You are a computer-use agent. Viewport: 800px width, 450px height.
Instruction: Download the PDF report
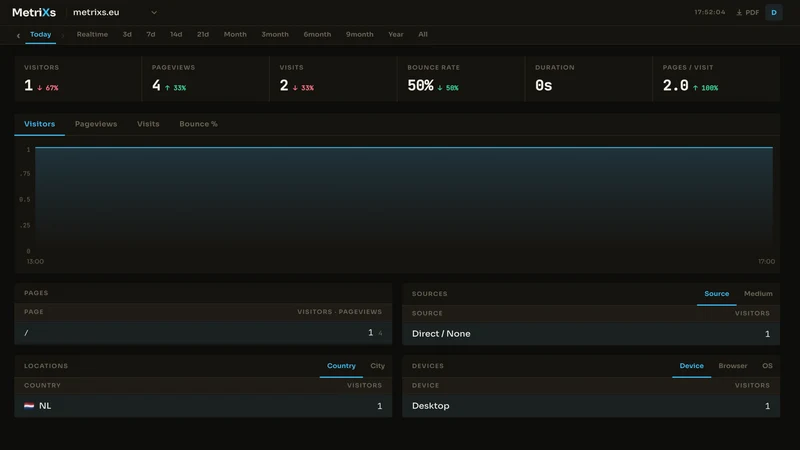[747, 12]
